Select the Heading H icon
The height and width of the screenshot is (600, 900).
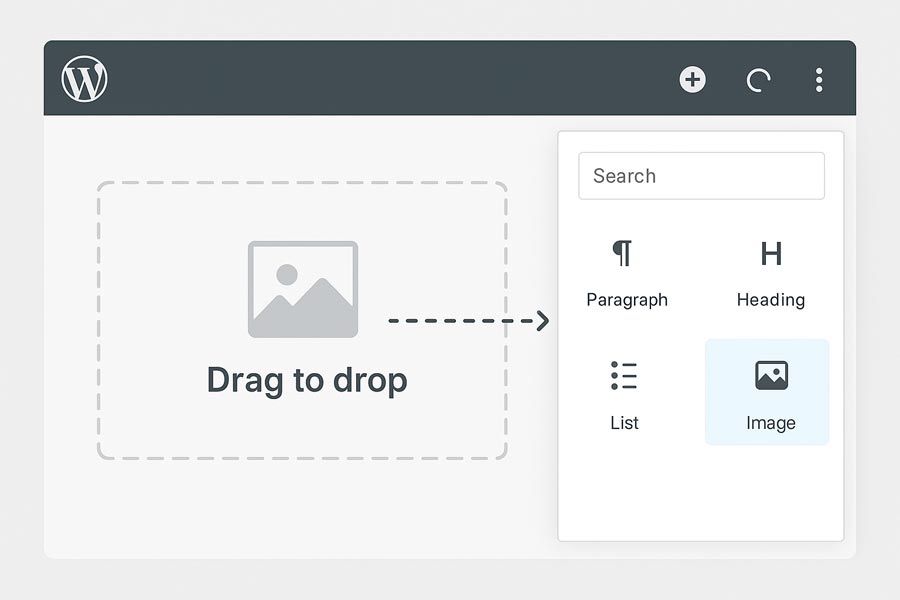pyautogui.click(x=770, y=254)
